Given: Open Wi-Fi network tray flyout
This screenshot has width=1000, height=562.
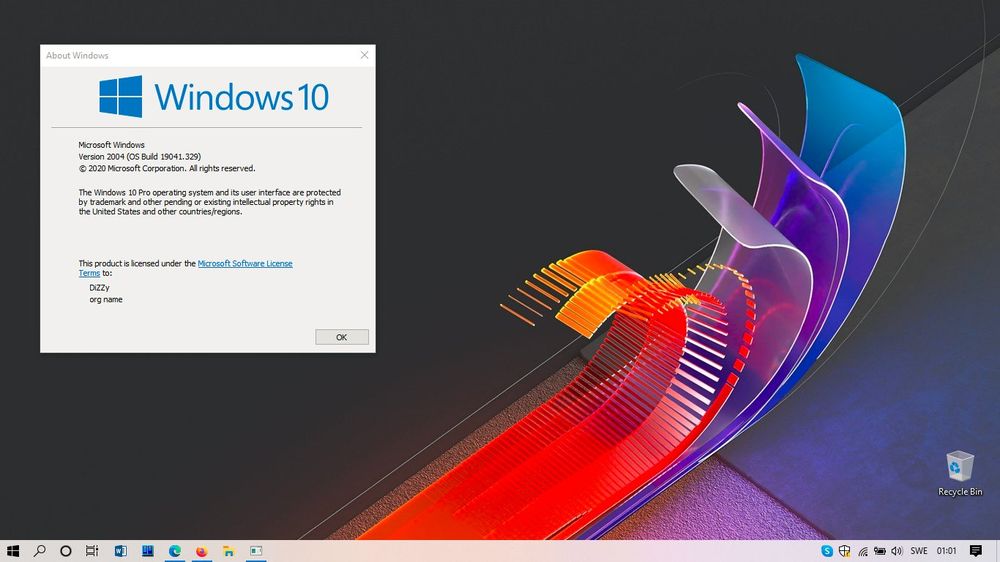Looking at the screenshot, I should (862, 551).
